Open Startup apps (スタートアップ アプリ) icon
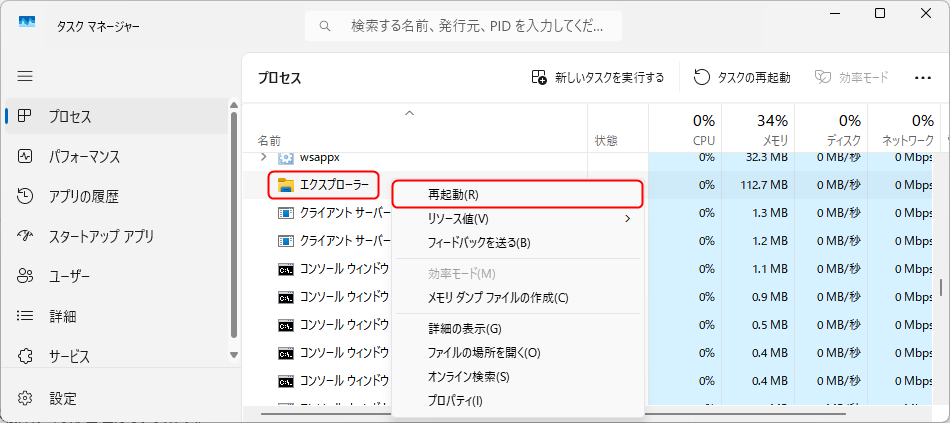Viewport: 950px width, 423px height. (x=25, y=236)
